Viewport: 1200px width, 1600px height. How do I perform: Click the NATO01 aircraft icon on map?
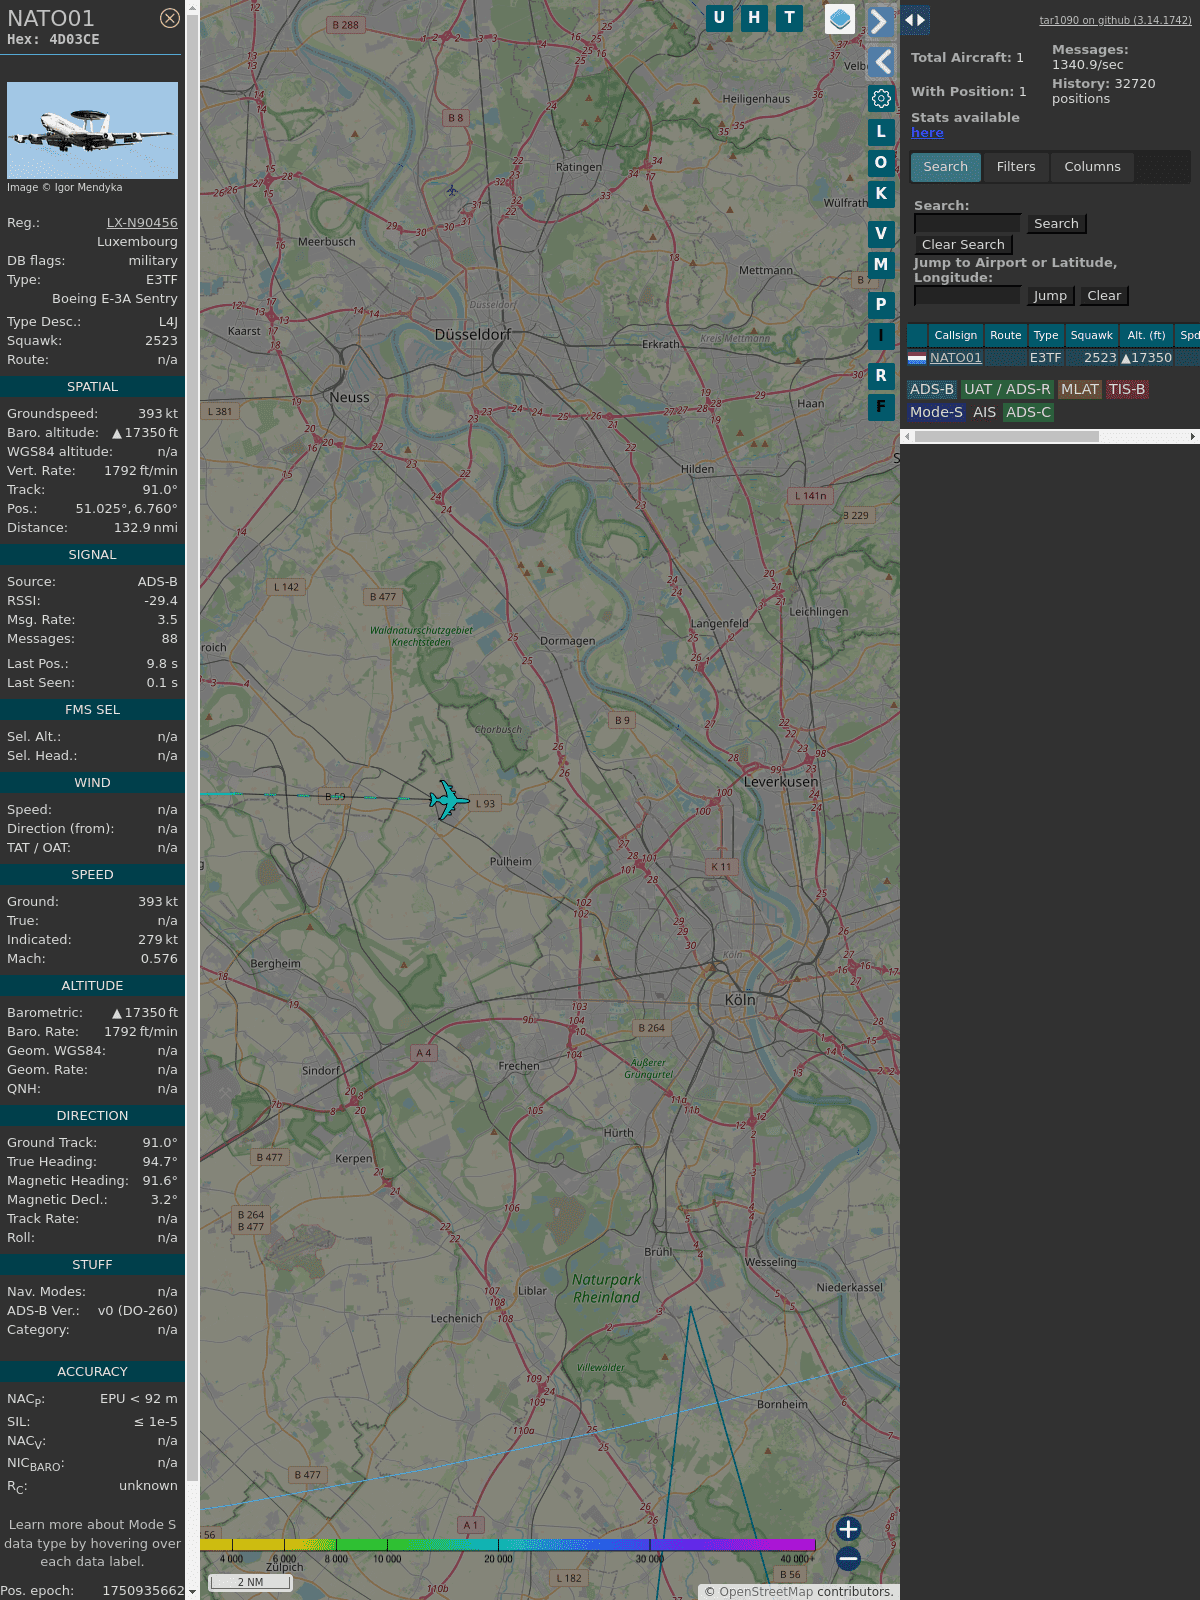(448, 800)
